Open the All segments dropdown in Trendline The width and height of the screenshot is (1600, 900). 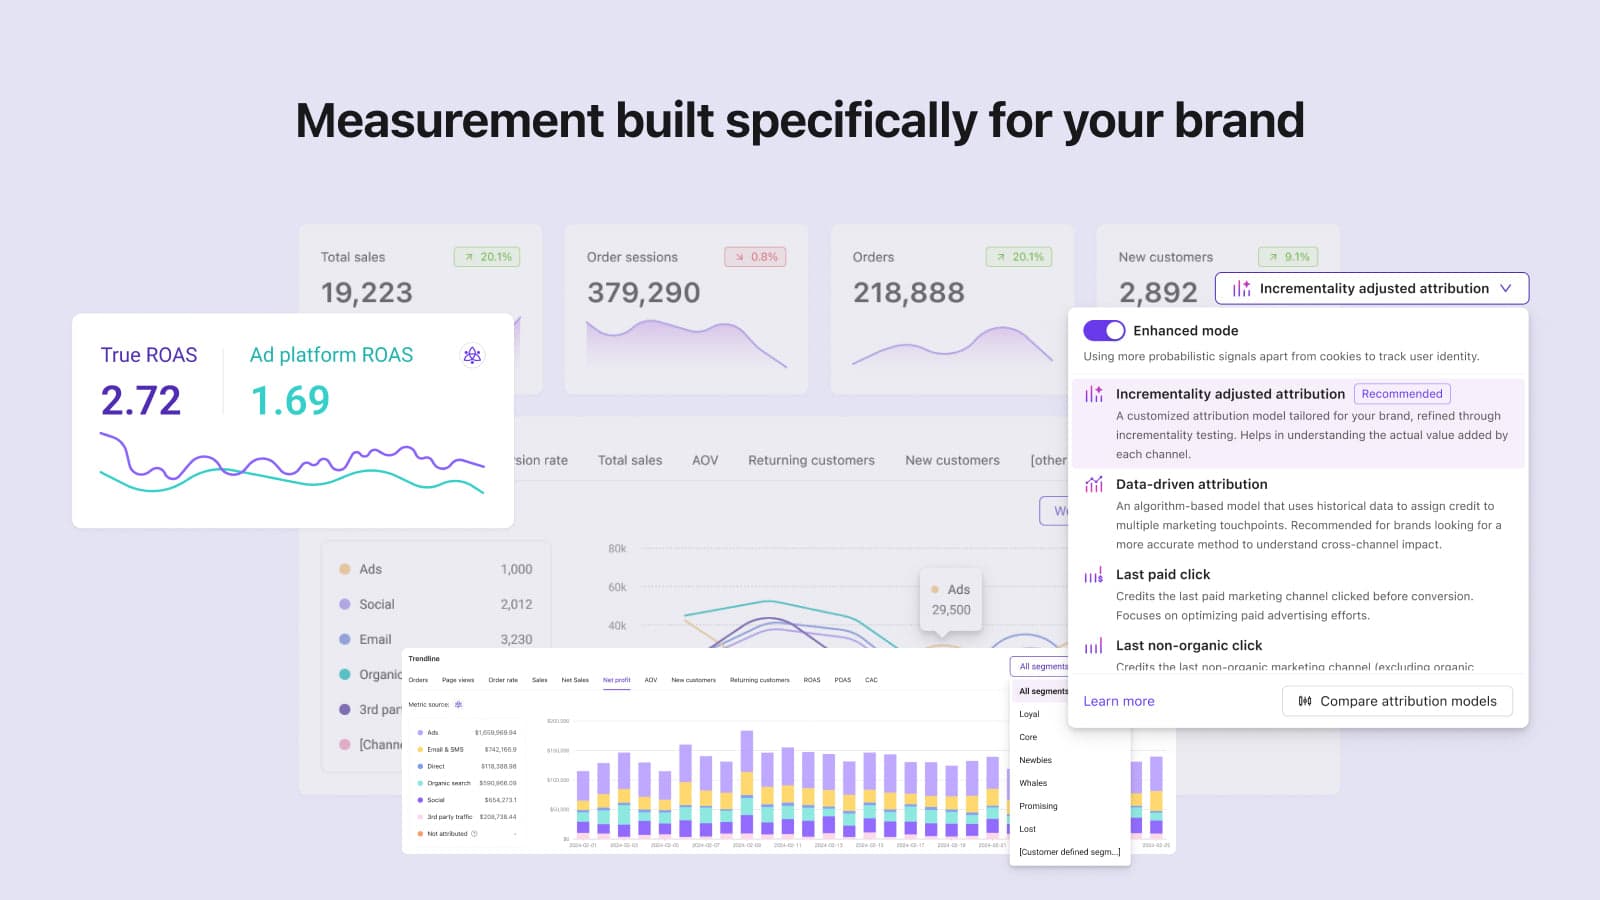(1042, 666)
